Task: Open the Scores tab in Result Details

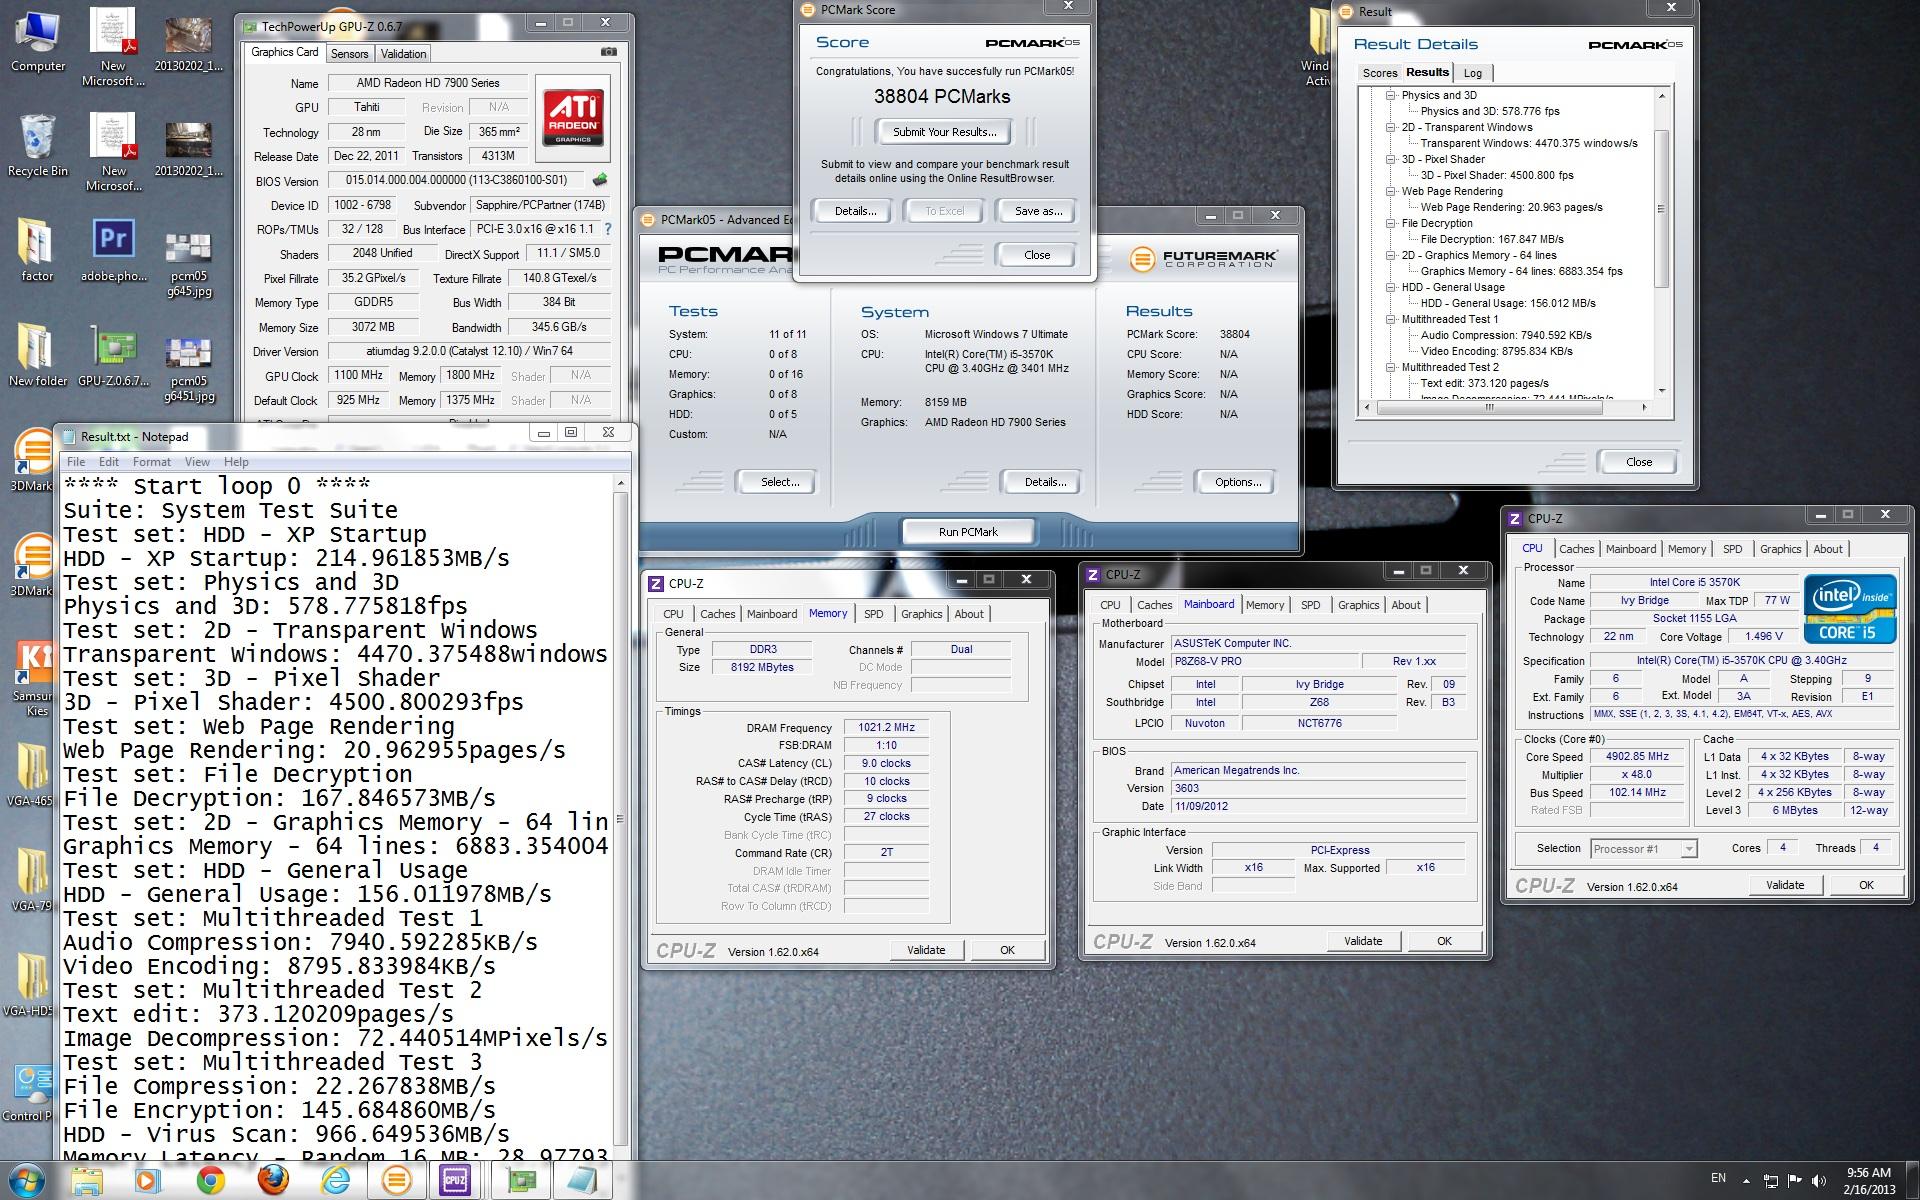Action: 1379,73
